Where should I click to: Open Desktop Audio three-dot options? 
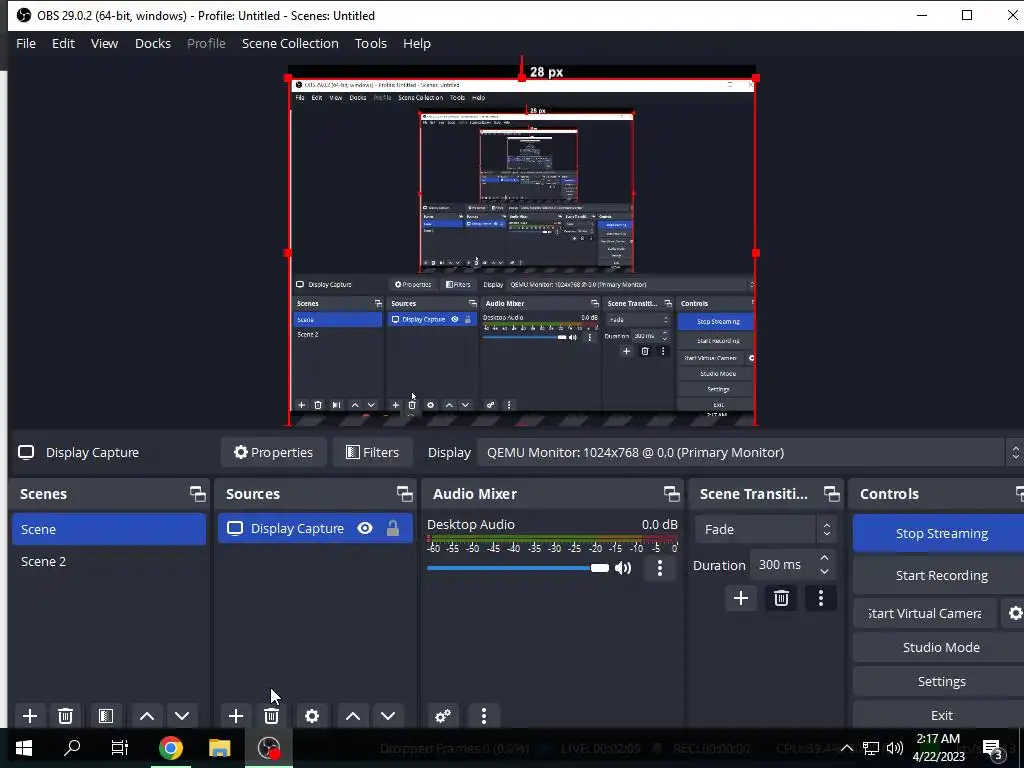coord(660,568)
